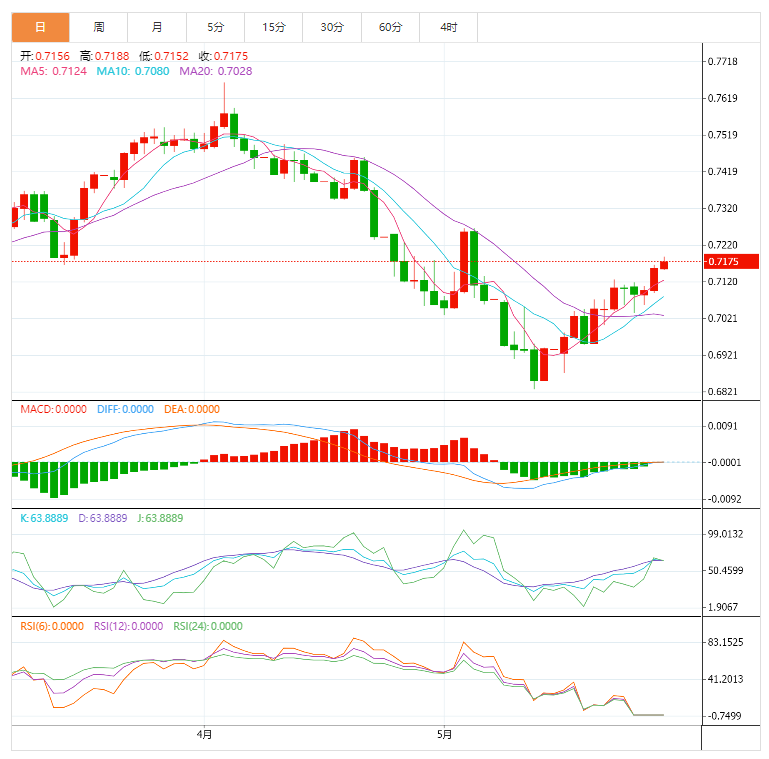This screenshot has height=759, width=769.
Task: Click the 0.7718 price axis label
Action: (x=723, y=61)
